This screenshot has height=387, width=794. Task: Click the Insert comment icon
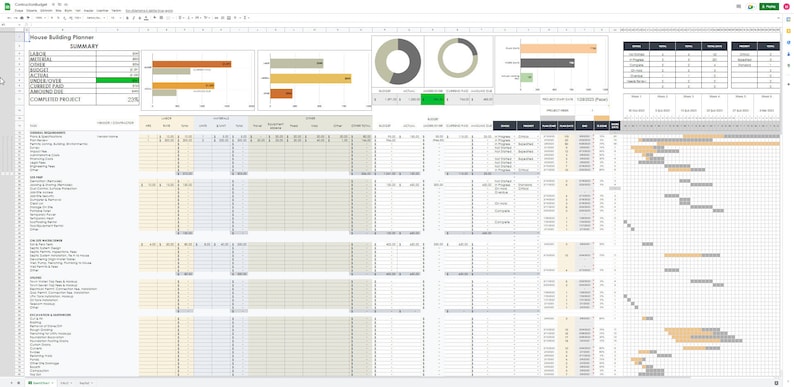pos(222,18)
